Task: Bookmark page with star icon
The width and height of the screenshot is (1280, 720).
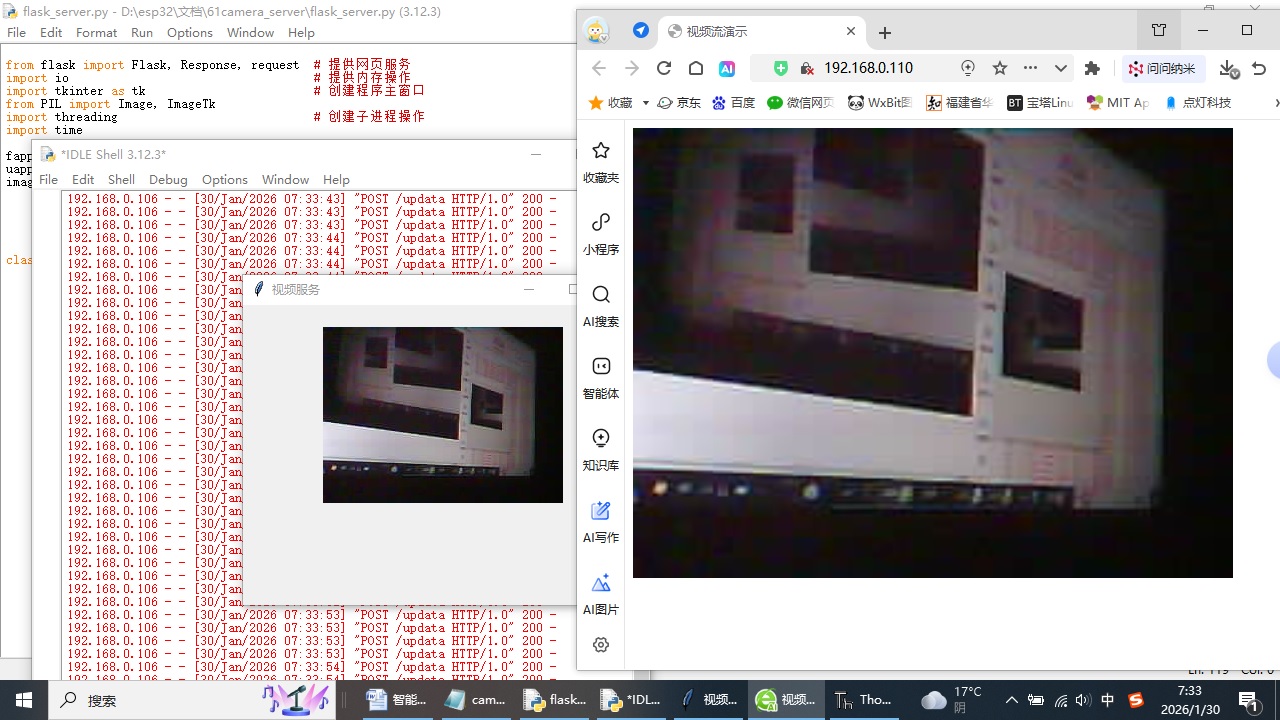Action: pos(1000,68)
